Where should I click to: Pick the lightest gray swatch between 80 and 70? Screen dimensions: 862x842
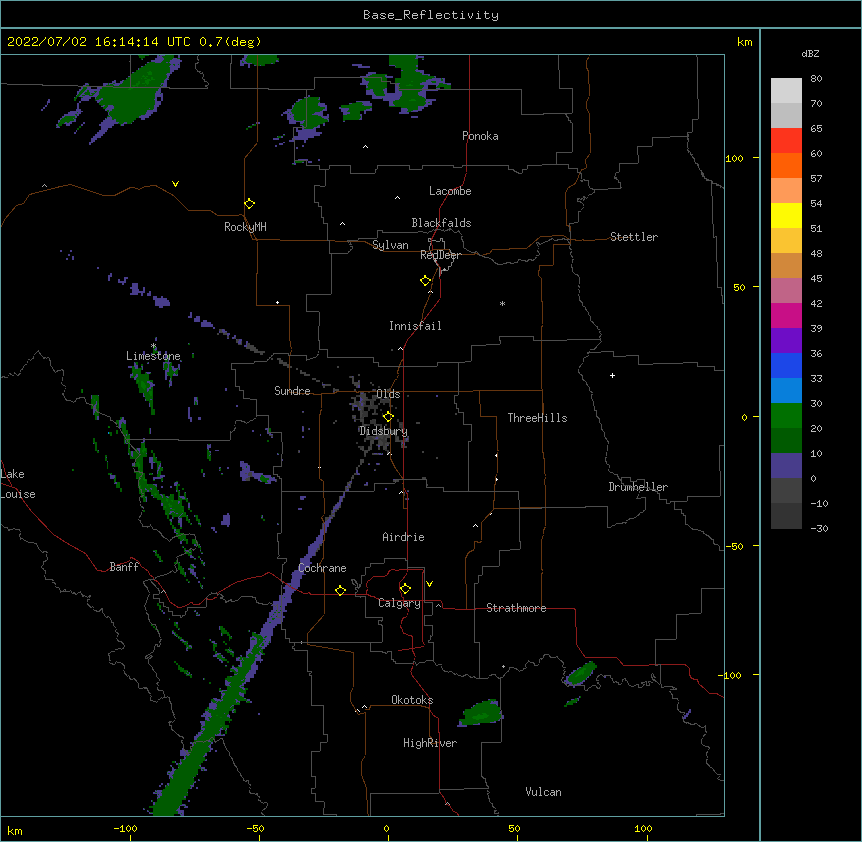[786, 91]
